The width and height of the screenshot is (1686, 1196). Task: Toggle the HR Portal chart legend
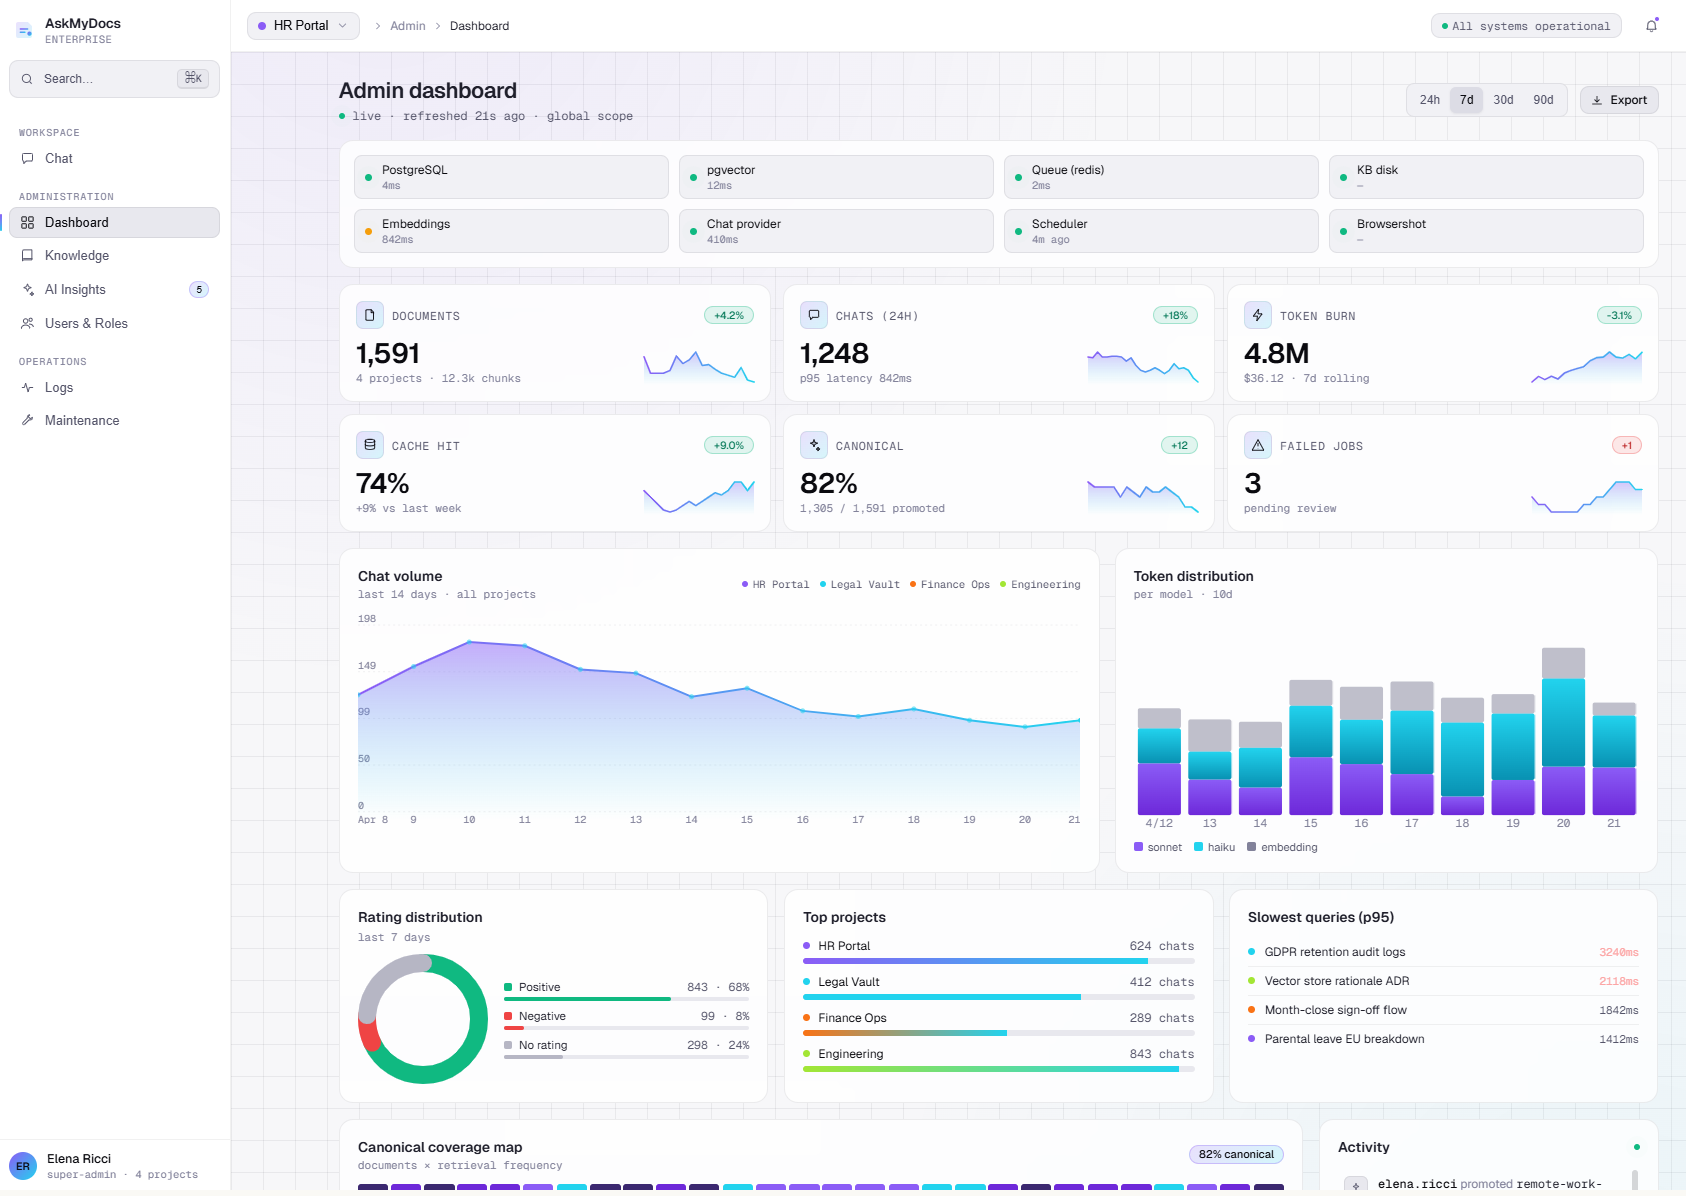tap(775, 585)
